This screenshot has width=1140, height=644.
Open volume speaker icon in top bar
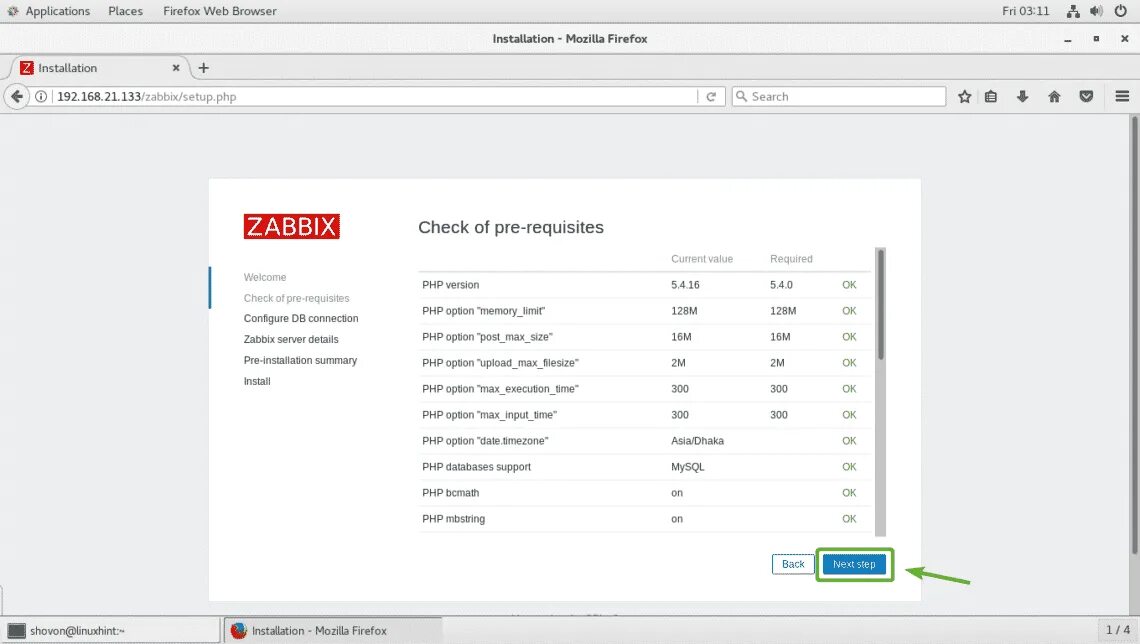point(1096,11)
